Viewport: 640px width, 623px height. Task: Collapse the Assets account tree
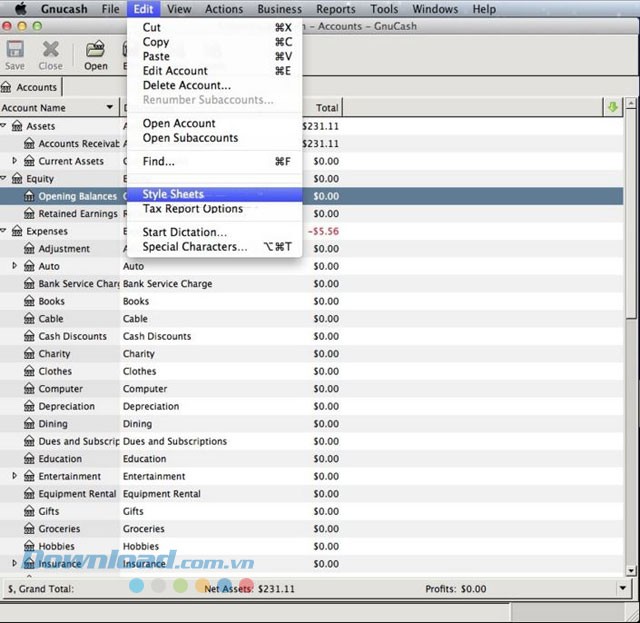[x=4, y=126]
